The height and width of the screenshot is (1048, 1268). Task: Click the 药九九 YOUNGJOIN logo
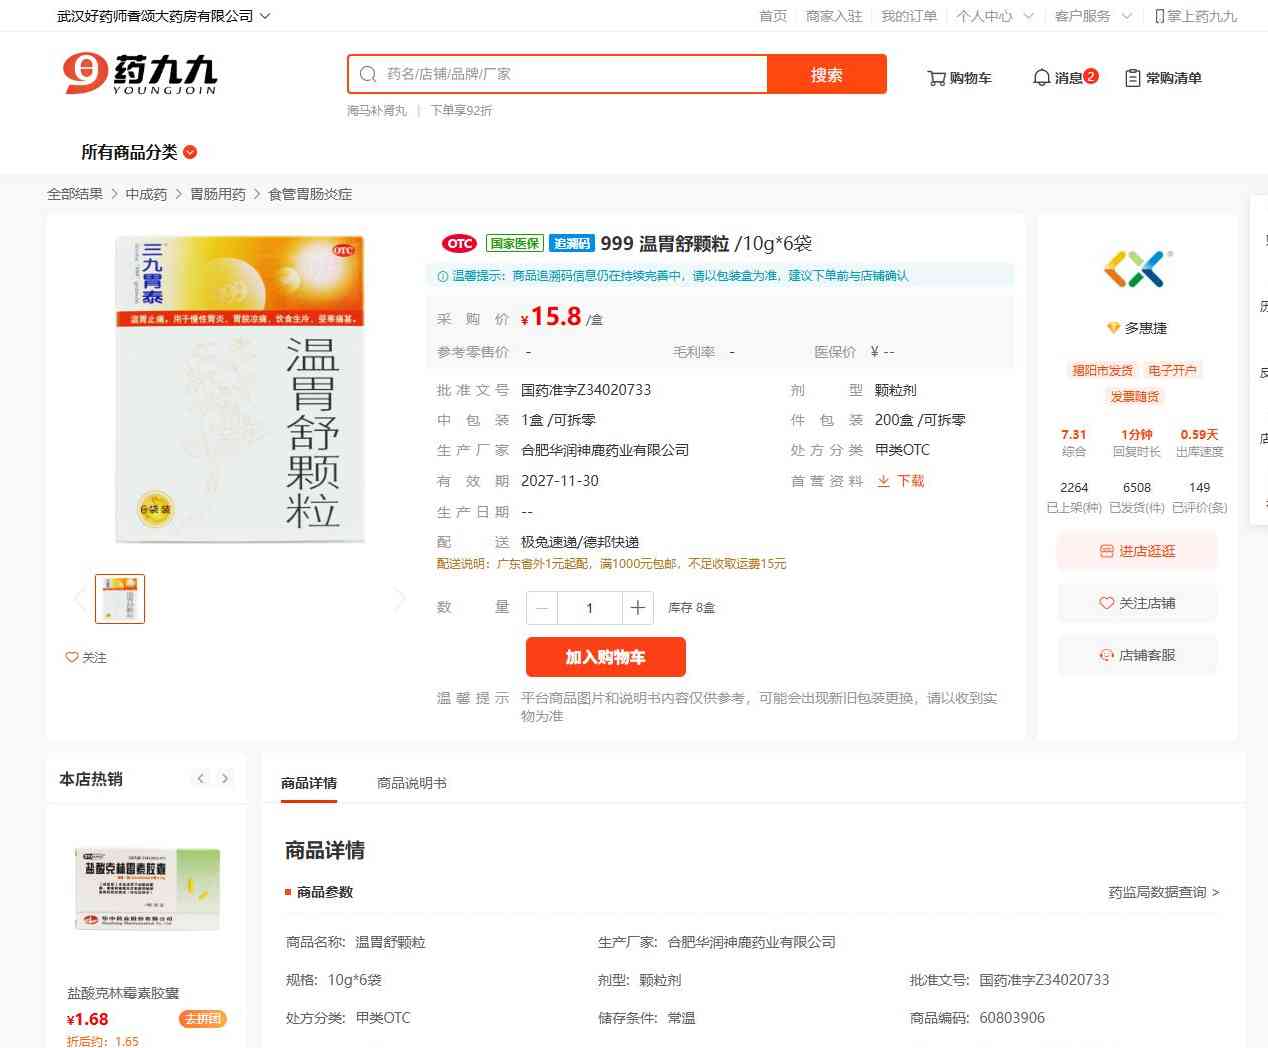[x=140, y=74]
